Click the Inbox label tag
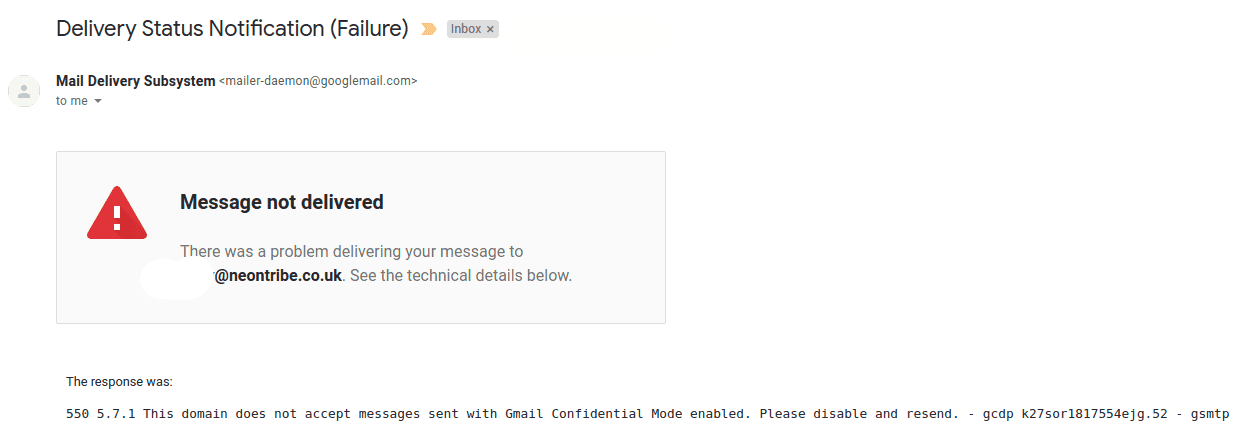The height and width of the screenshot is (441, 1248). [466, 30]
